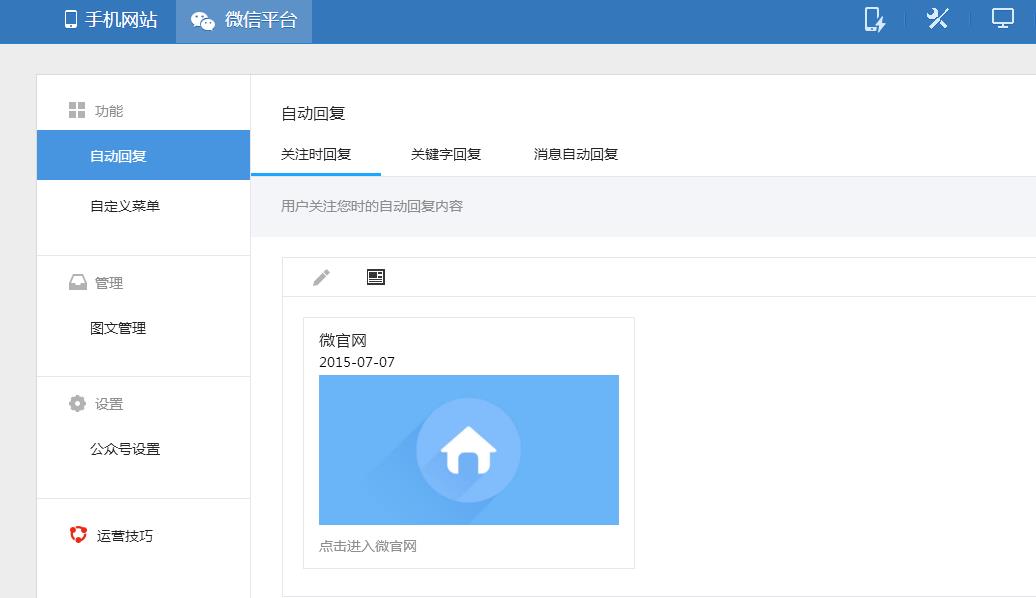Image resolution: width=1036 pixels, height=598 pixels.
Task: Open the 运营技巧 link
Action: pos(124,536)
